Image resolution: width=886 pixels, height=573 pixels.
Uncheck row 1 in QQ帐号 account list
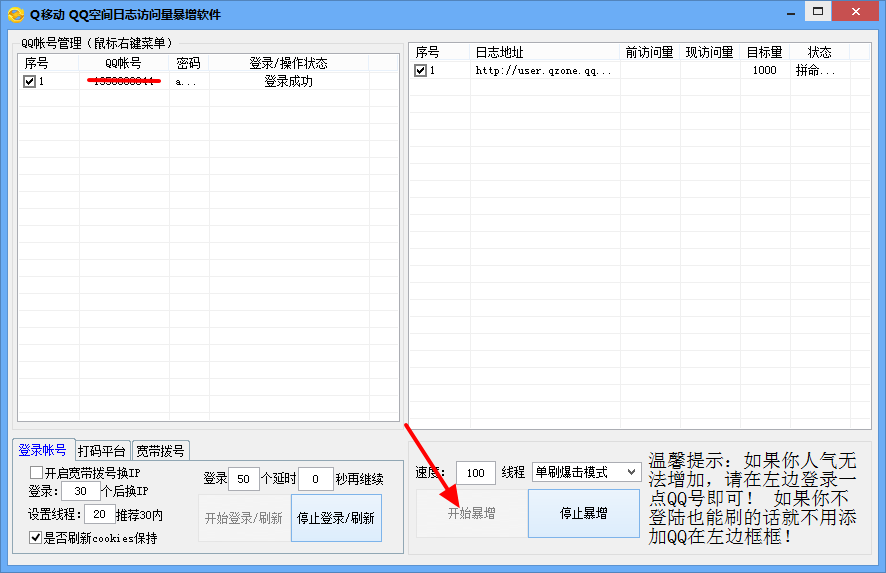[x=29, y=81]
